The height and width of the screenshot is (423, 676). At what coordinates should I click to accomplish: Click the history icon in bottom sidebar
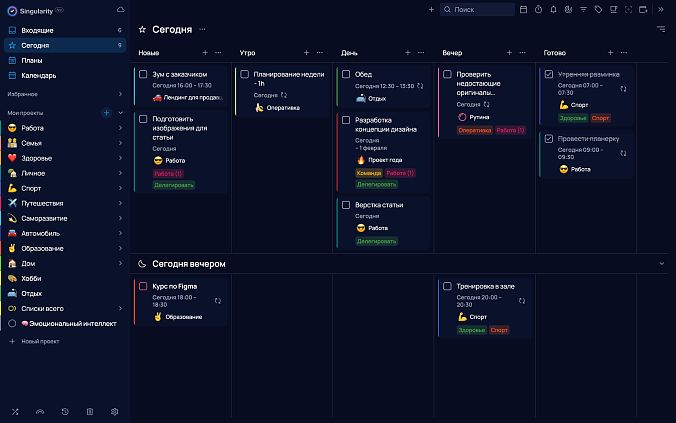pyautogui.click(x=65, y=411)
